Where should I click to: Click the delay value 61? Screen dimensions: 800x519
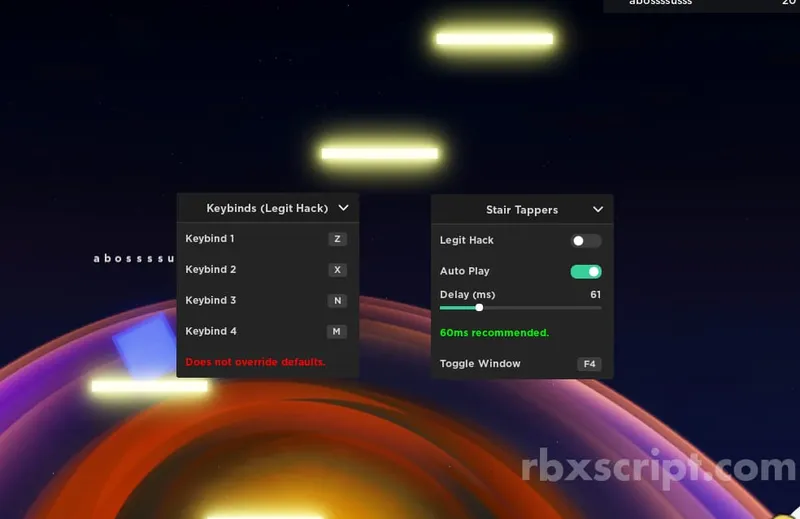tap(595, 294)
